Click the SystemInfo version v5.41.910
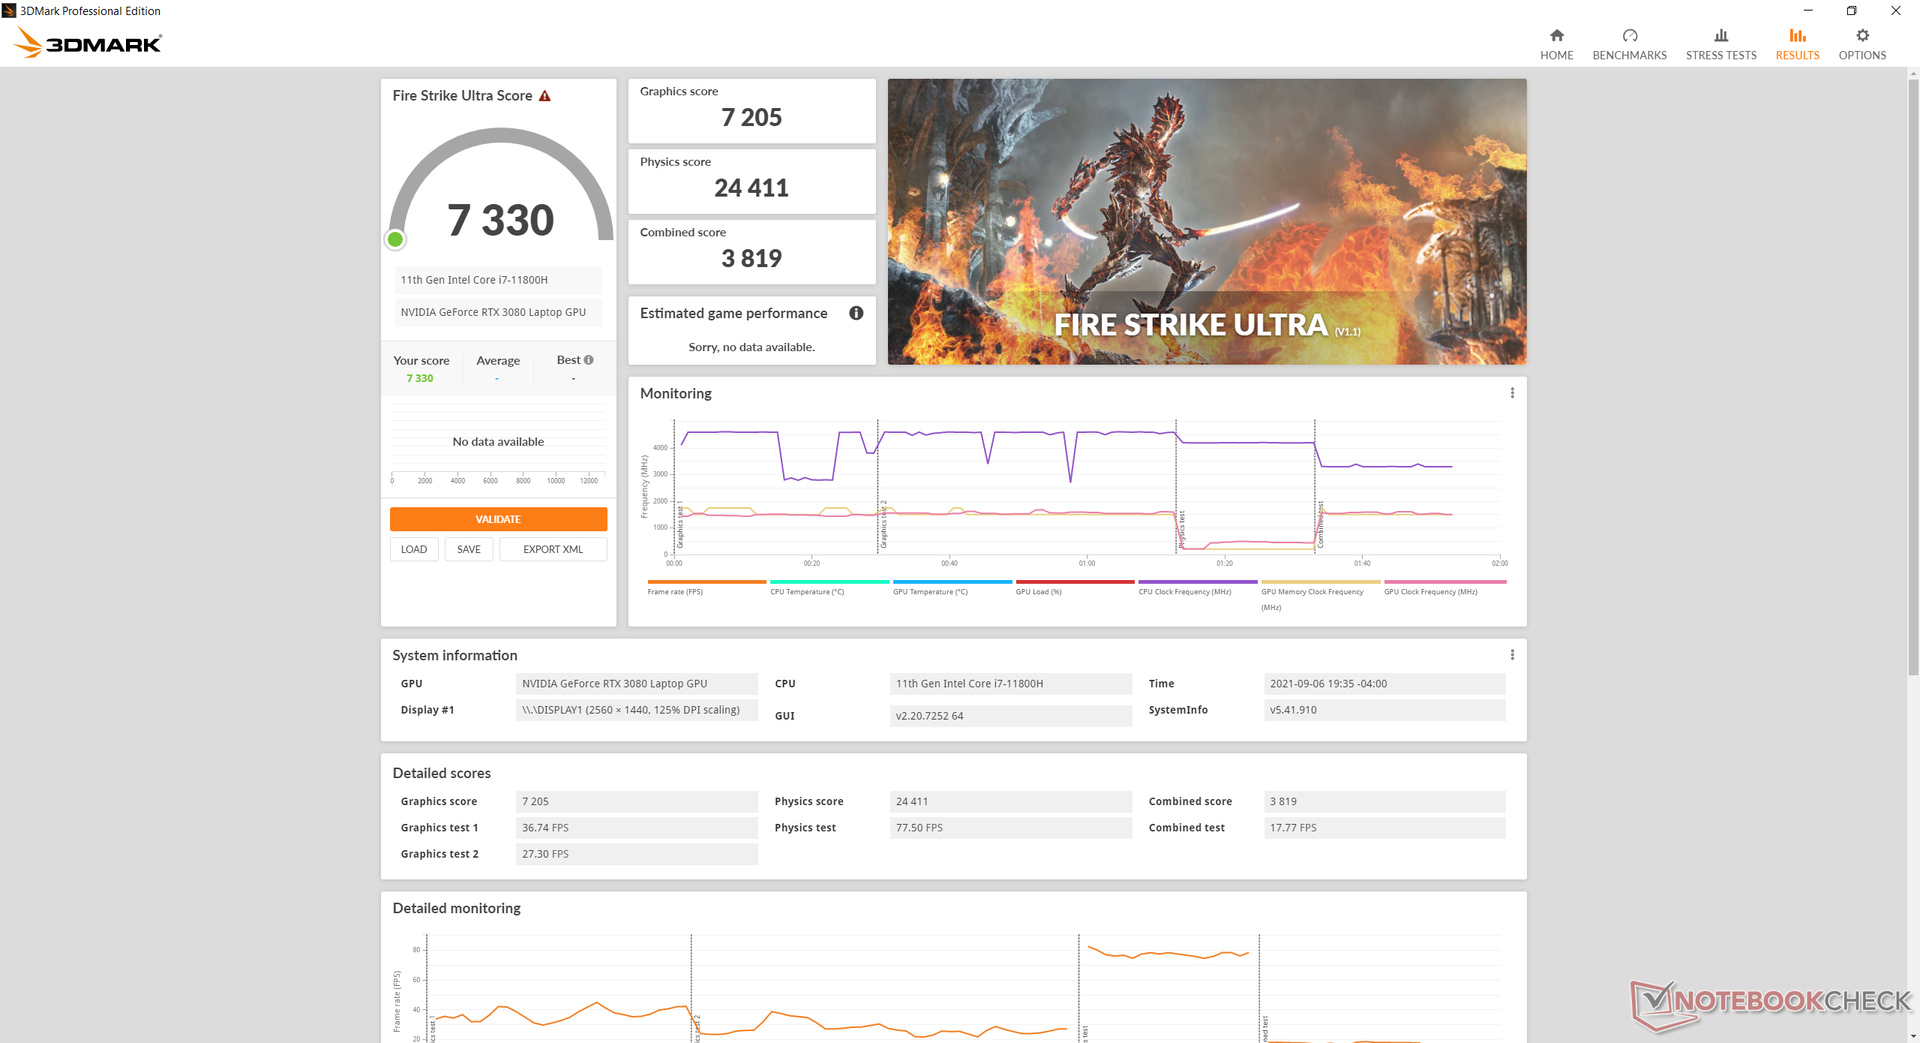Screen dimensions: 1920x1043 point(1384,710)
